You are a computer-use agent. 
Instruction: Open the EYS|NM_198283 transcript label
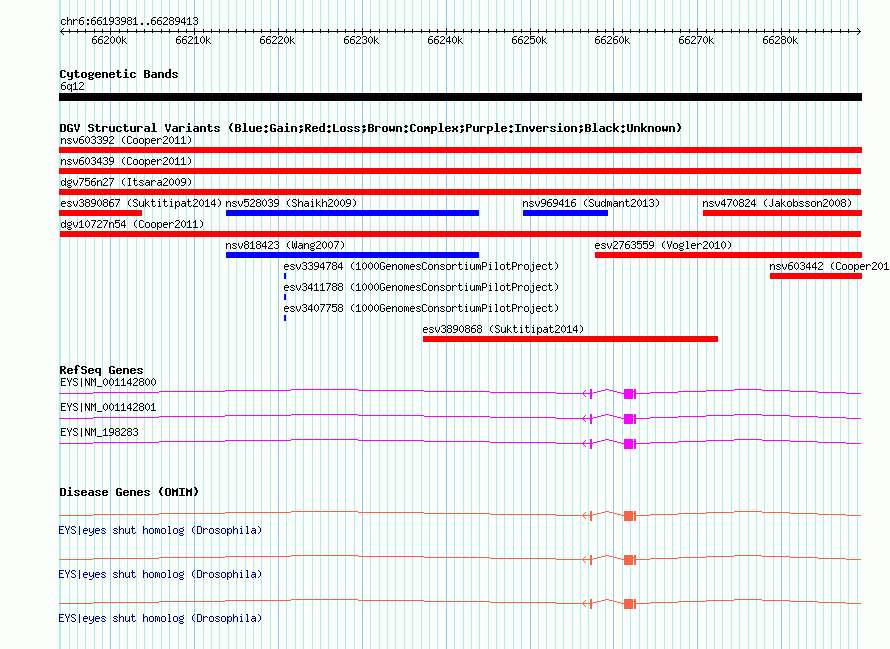(99, 433)
